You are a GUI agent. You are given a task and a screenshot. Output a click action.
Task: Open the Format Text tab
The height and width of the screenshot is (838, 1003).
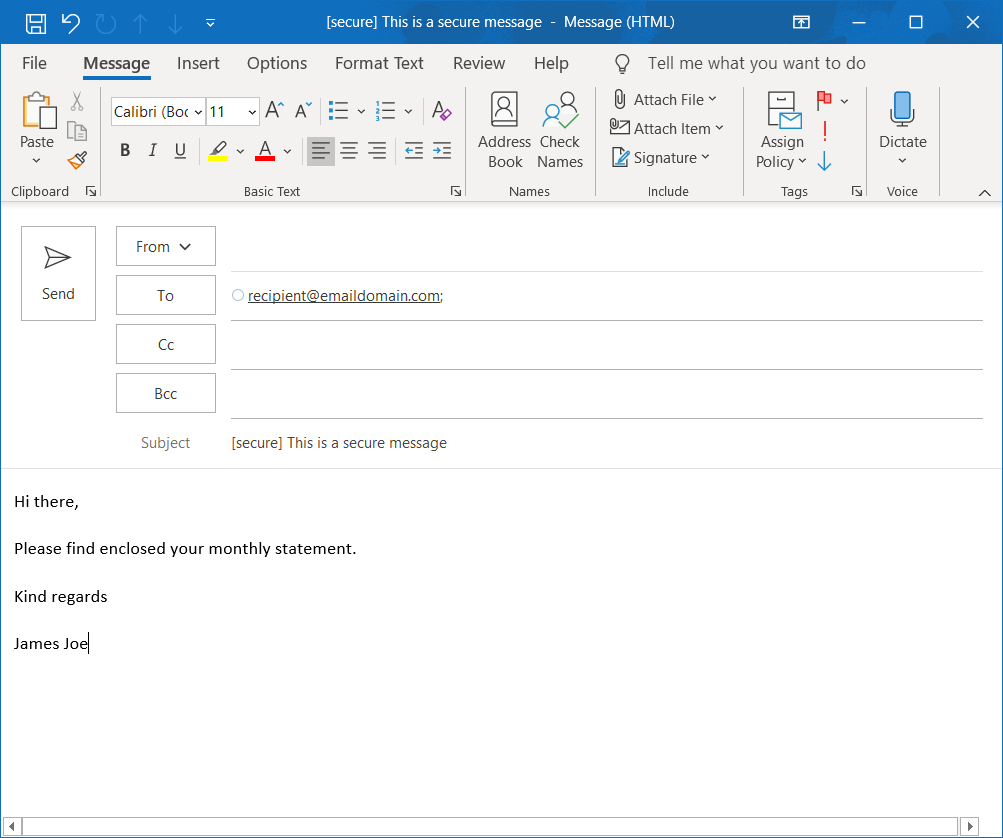click(379, 63)
